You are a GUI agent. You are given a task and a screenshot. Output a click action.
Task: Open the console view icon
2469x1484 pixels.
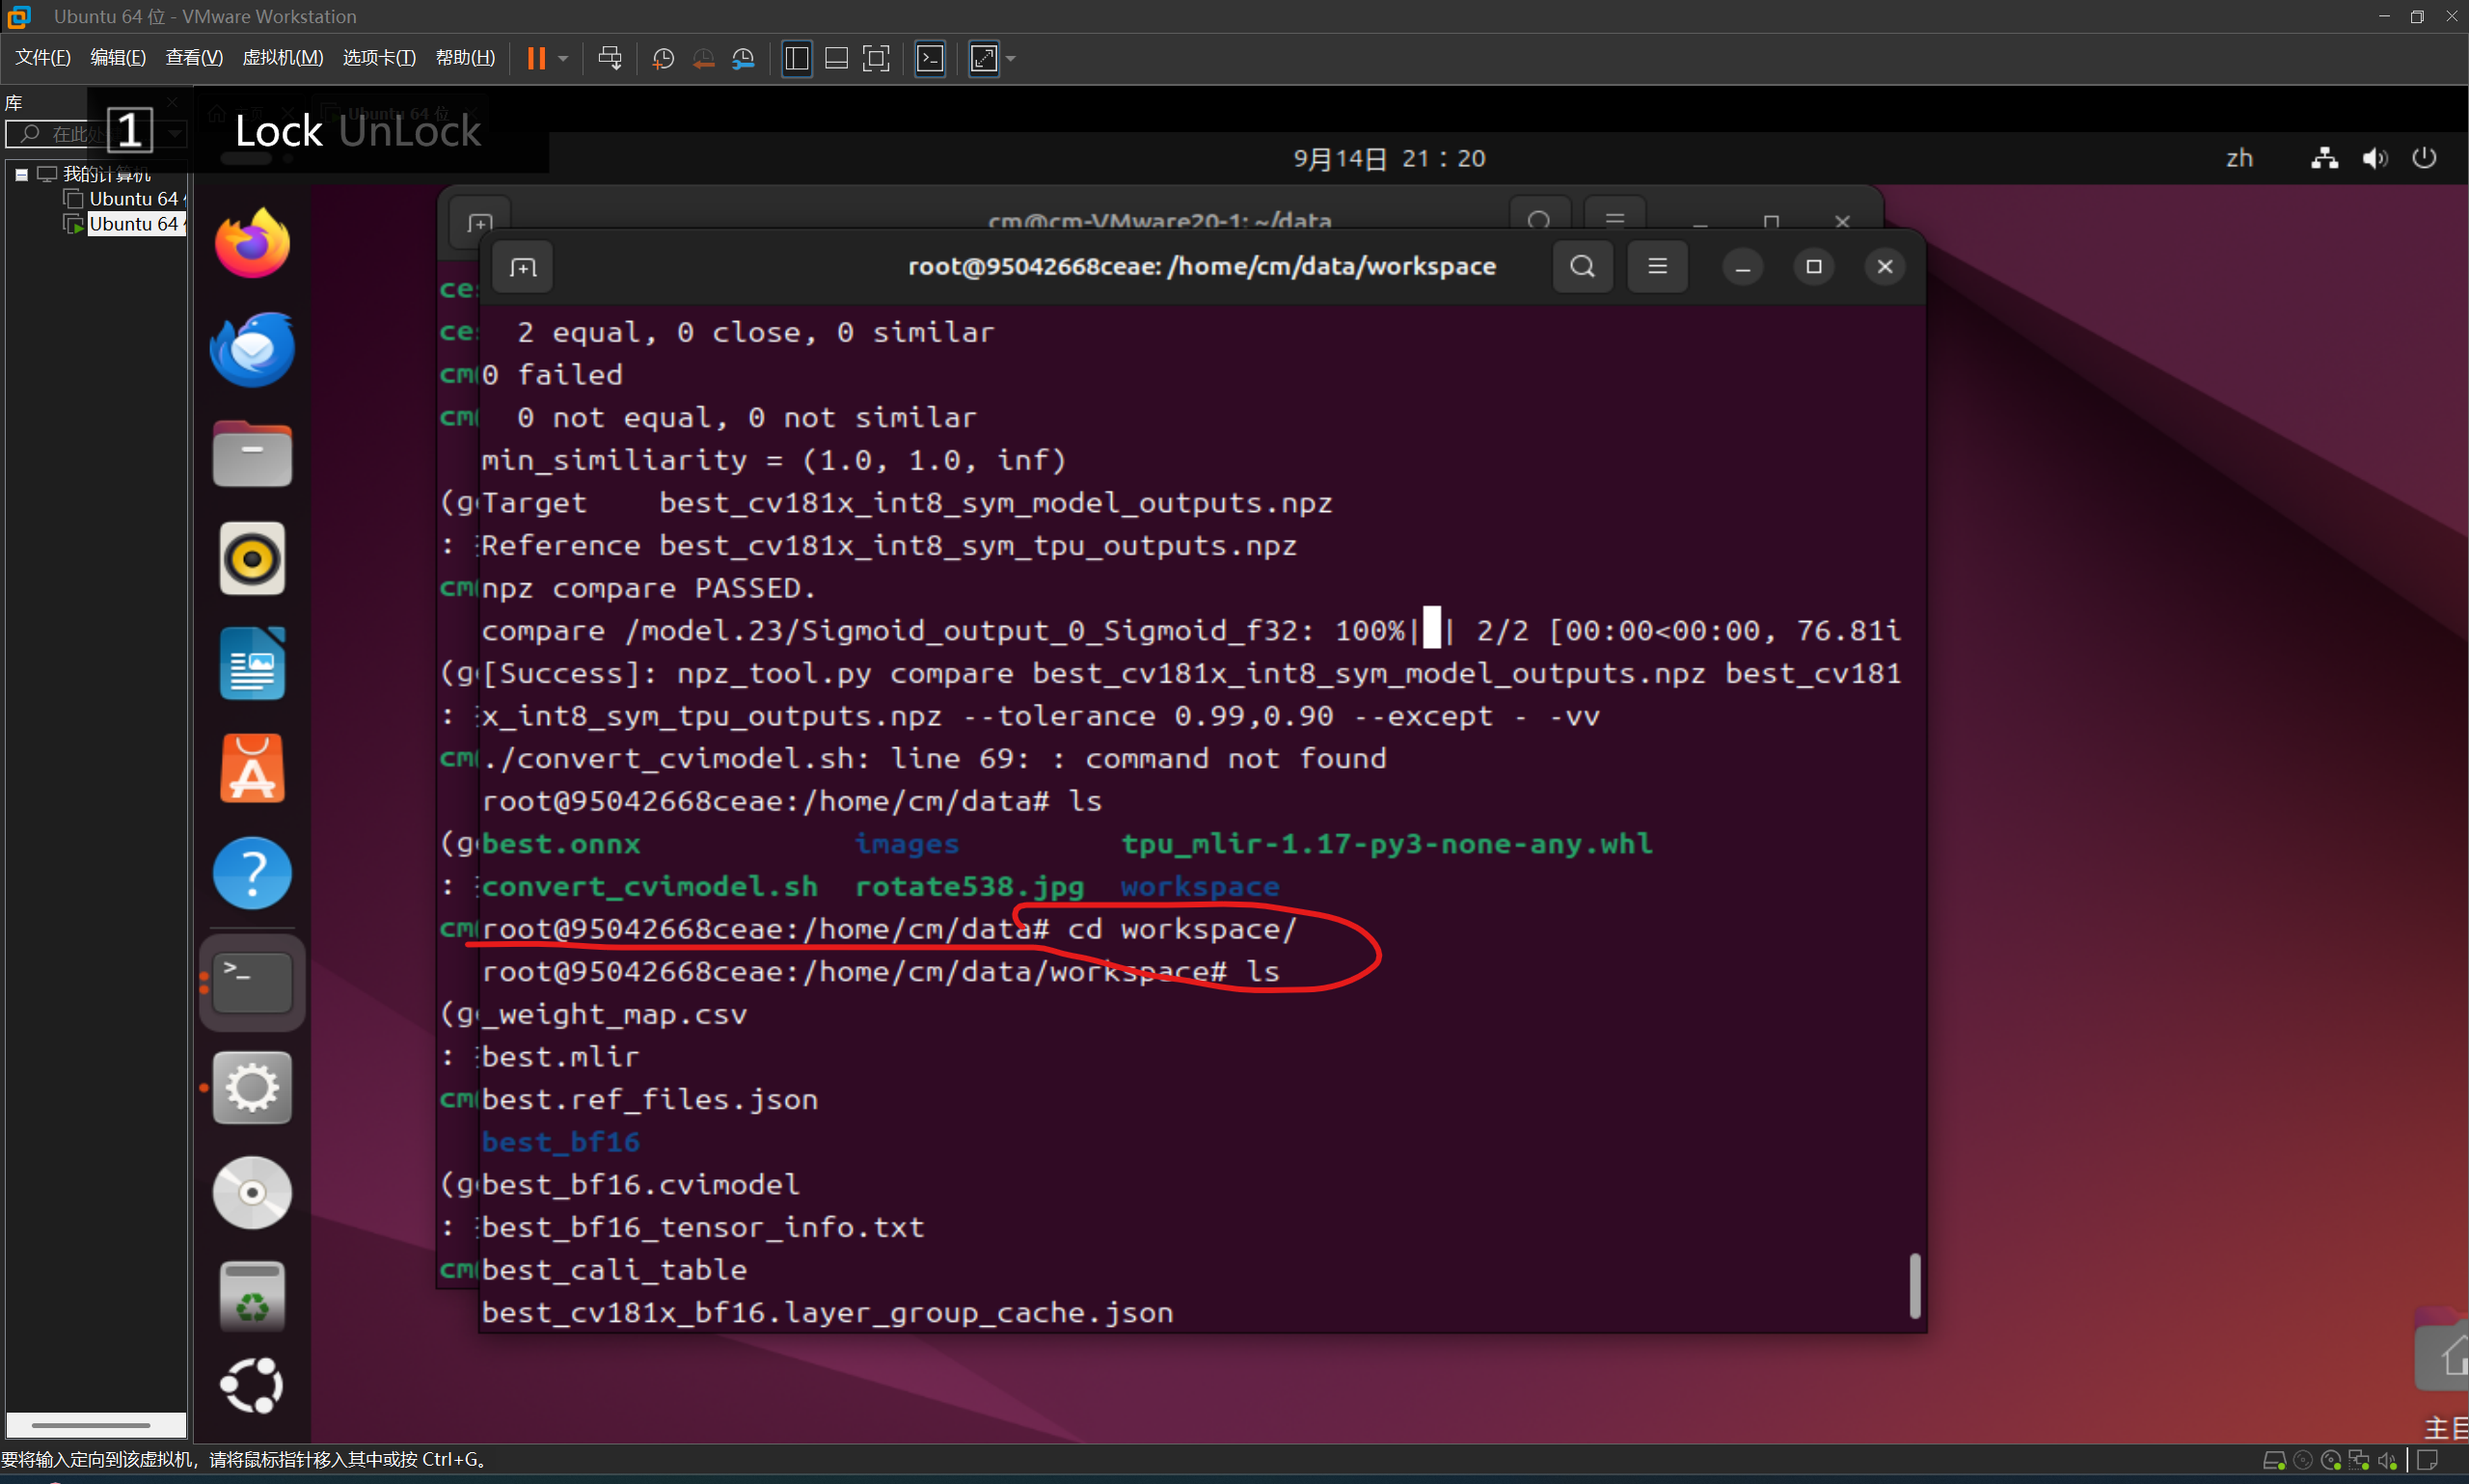pos(930,58)
